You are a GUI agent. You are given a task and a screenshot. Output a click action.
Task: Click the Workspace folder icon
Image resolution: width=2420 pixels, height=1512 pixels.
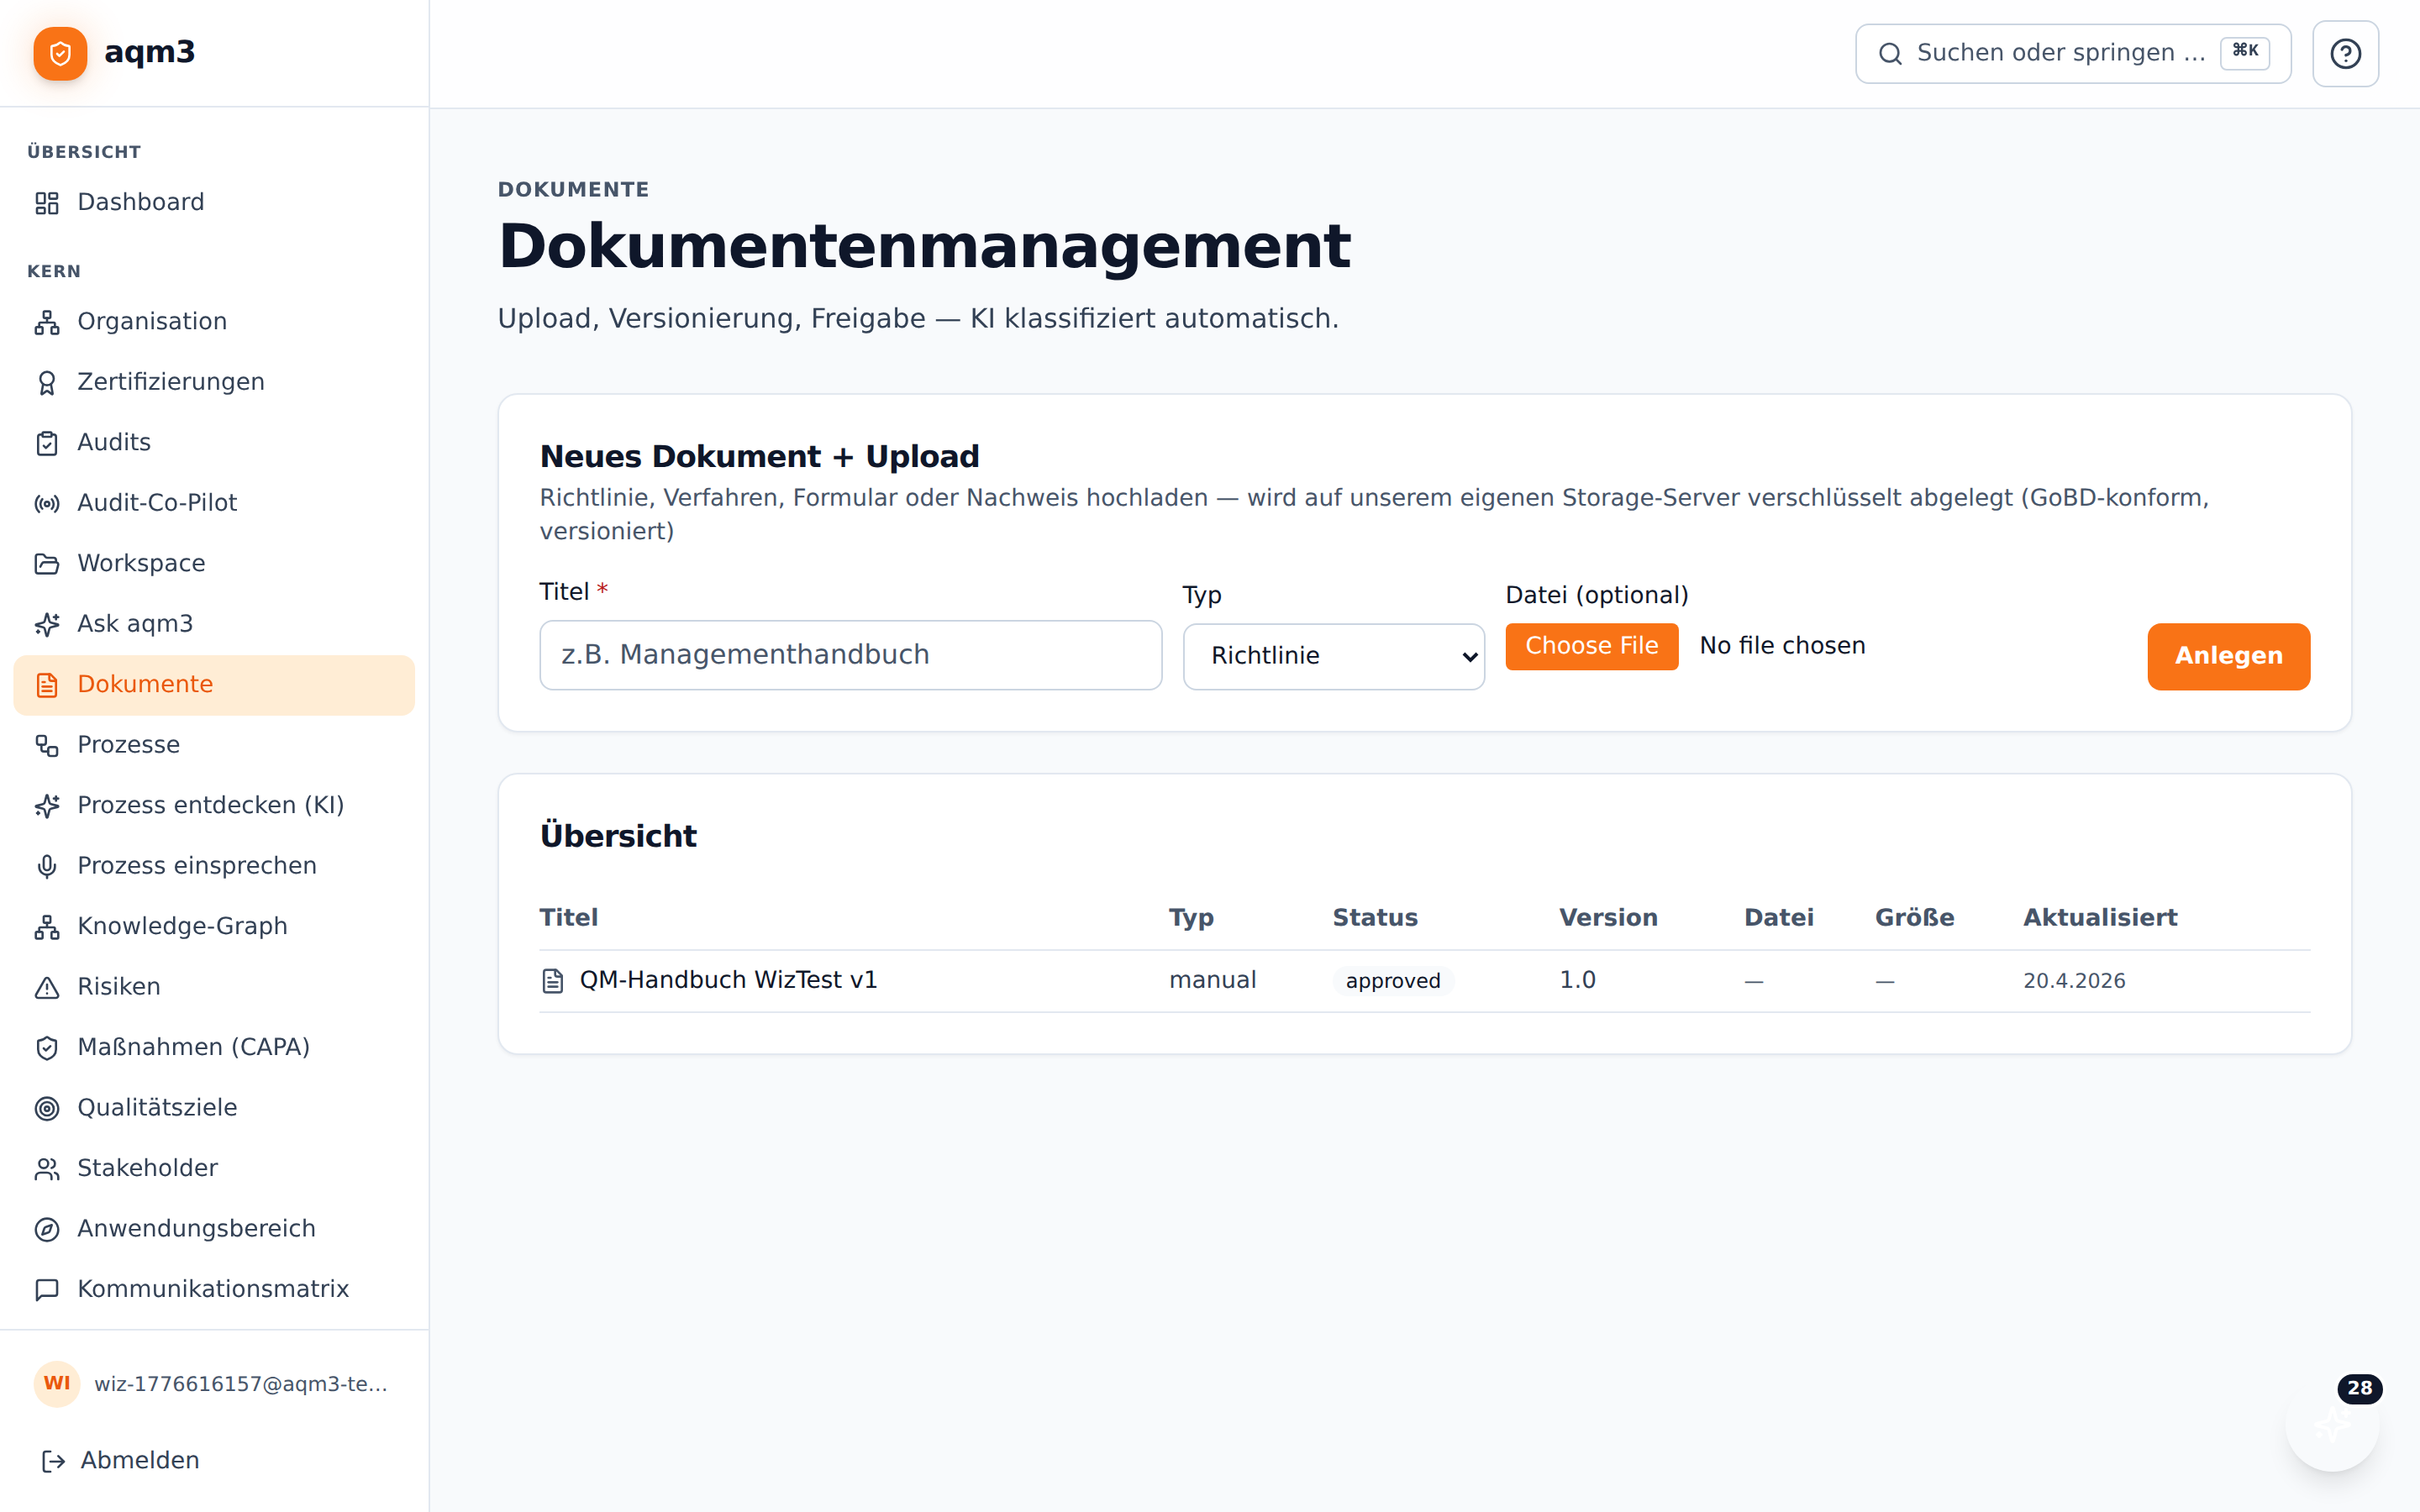pos(47,564)
